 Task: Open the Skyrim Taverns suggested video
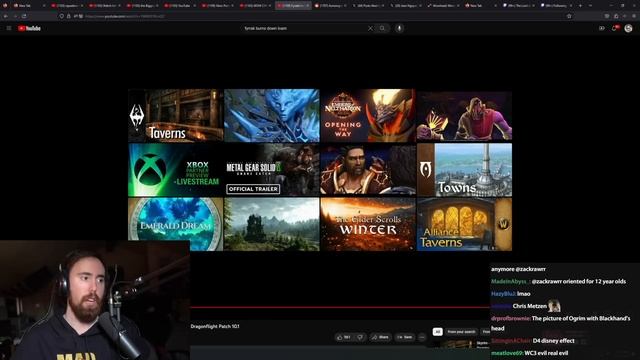[176, 116]
